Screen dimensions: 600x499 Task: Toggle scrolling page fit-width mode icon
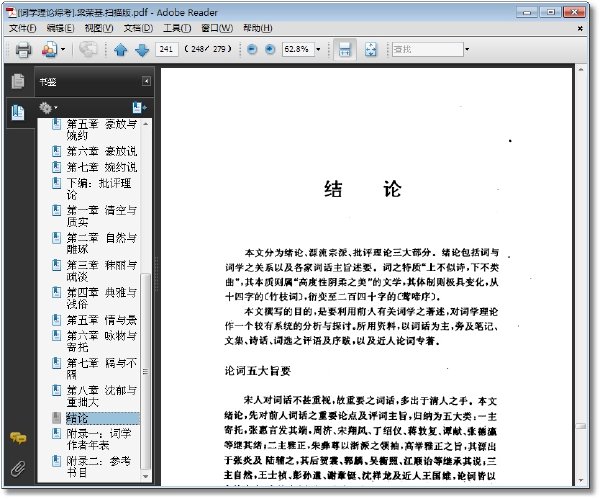345,49
